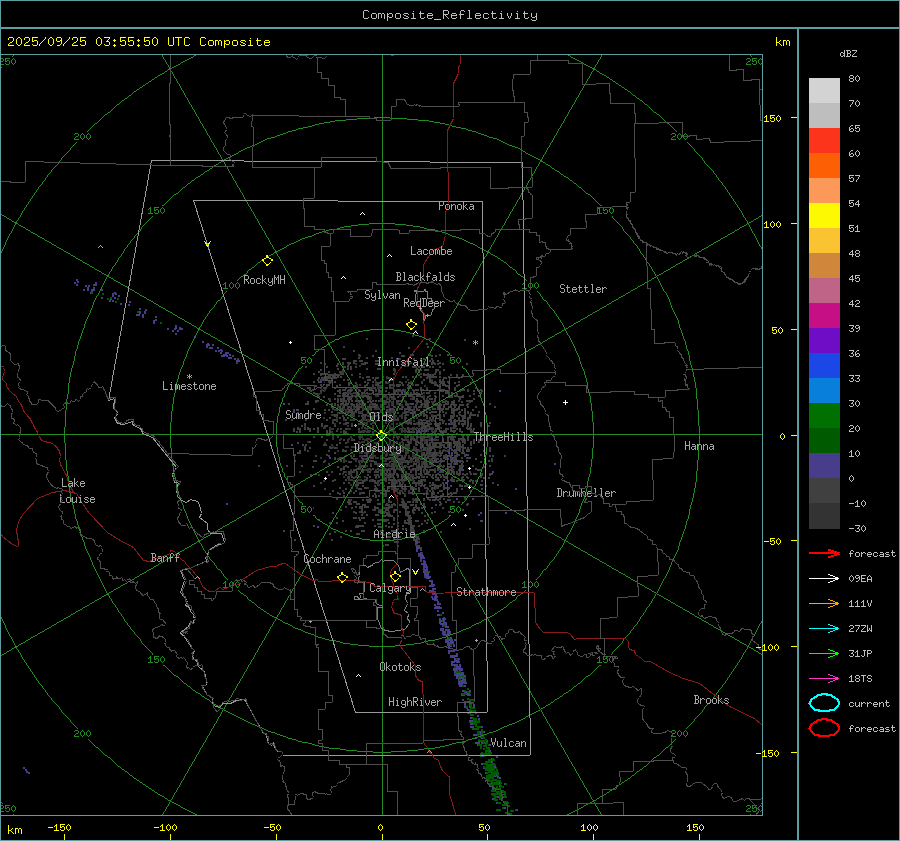
Task: Click the yellow diamond marker near RockyMH
Action: click(267, 260)
